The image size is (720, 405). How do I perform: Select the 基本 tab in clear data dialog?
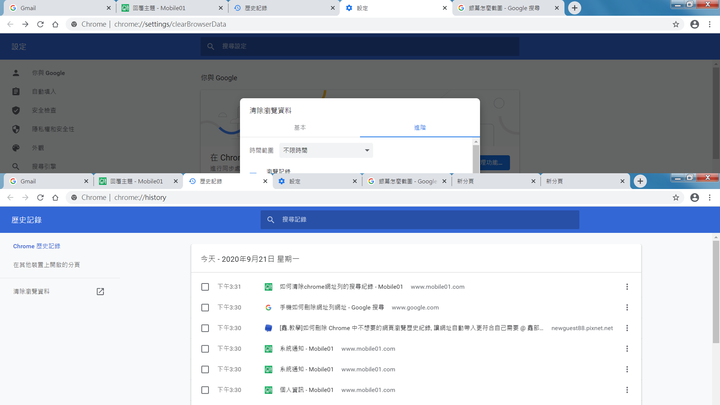(300, 128)
